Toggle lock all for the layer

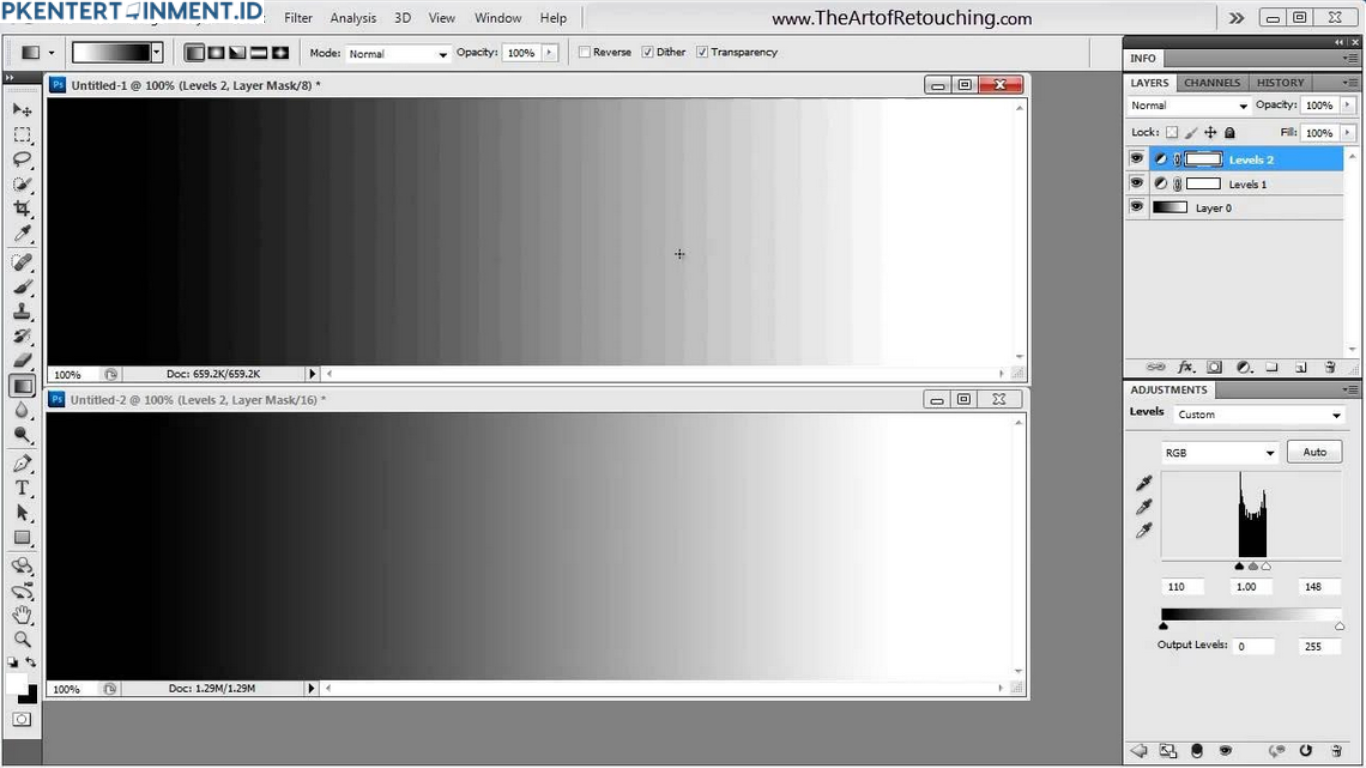1230,132
